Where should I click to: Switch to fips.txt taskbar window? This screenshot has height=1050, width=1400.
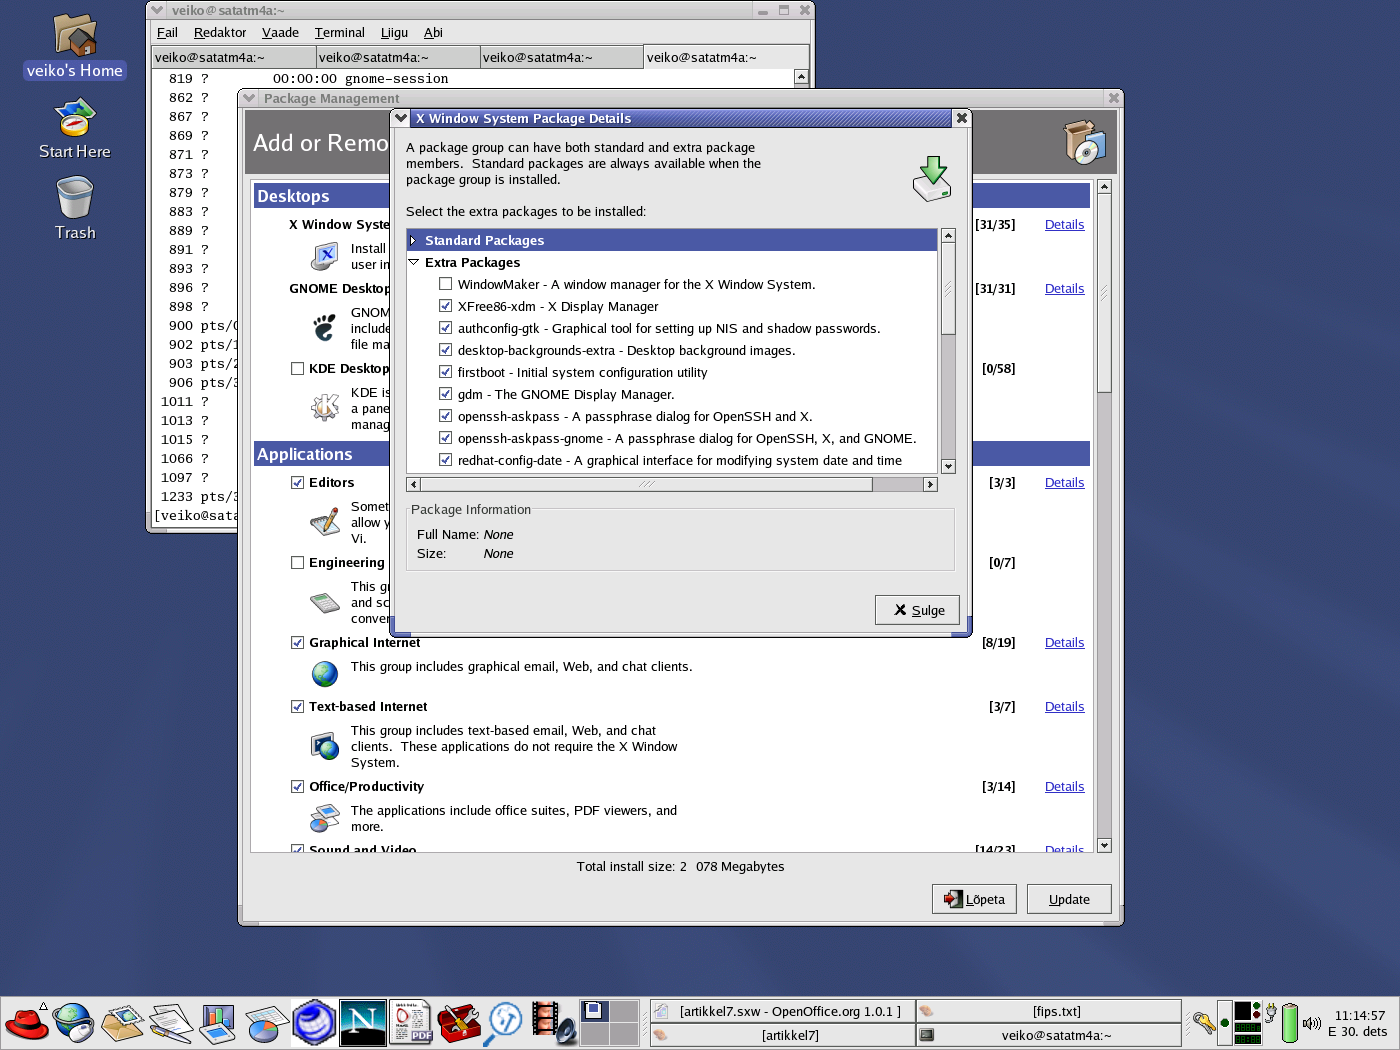(x=1048, y=1011)
